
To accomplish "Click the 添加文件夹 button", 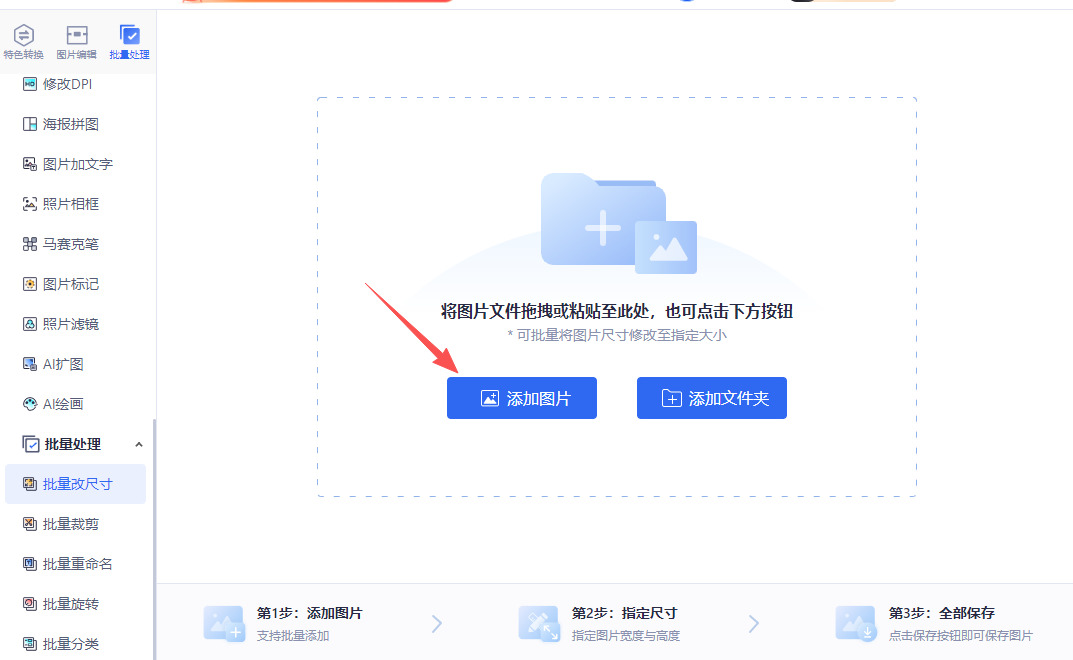I will [x=712, y=398].
